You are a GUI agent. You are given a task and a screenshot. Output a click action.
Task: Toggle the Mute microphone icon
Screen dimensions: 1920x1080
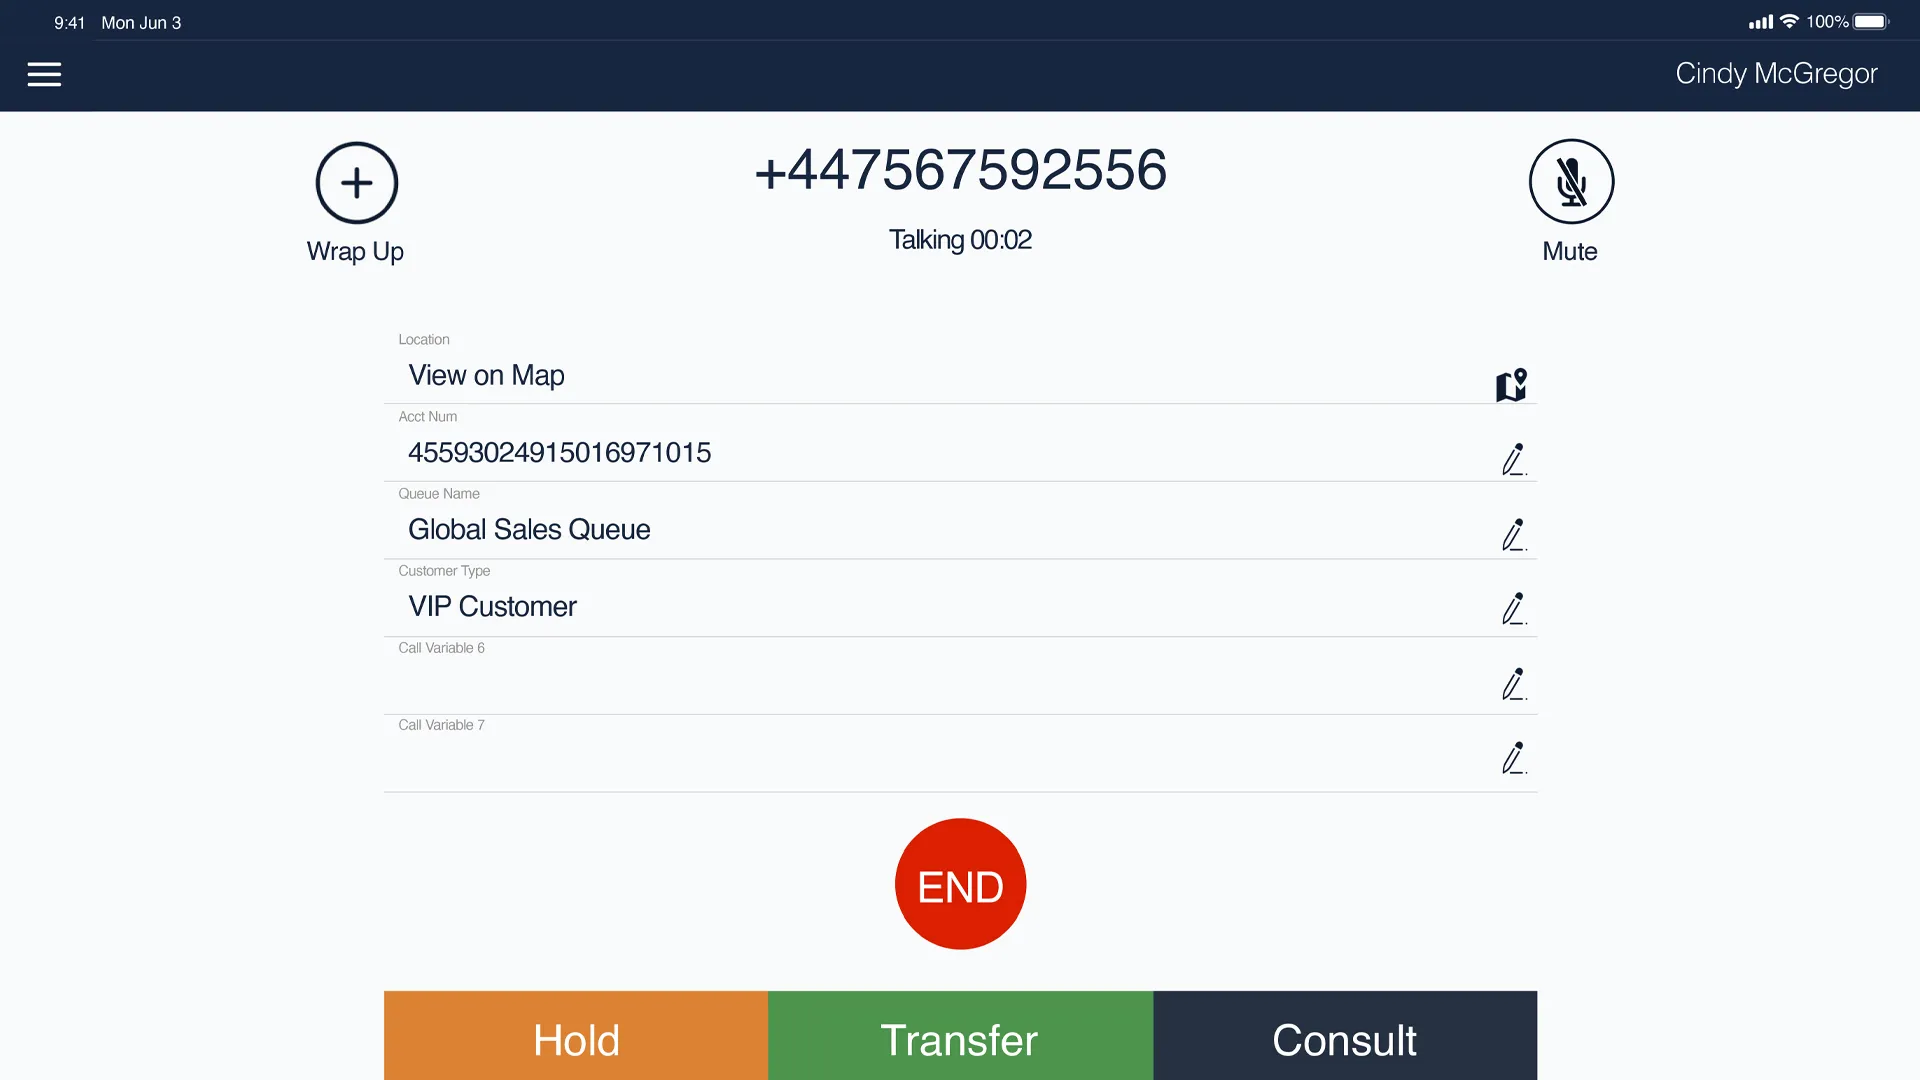click(x=1571, y=182)
